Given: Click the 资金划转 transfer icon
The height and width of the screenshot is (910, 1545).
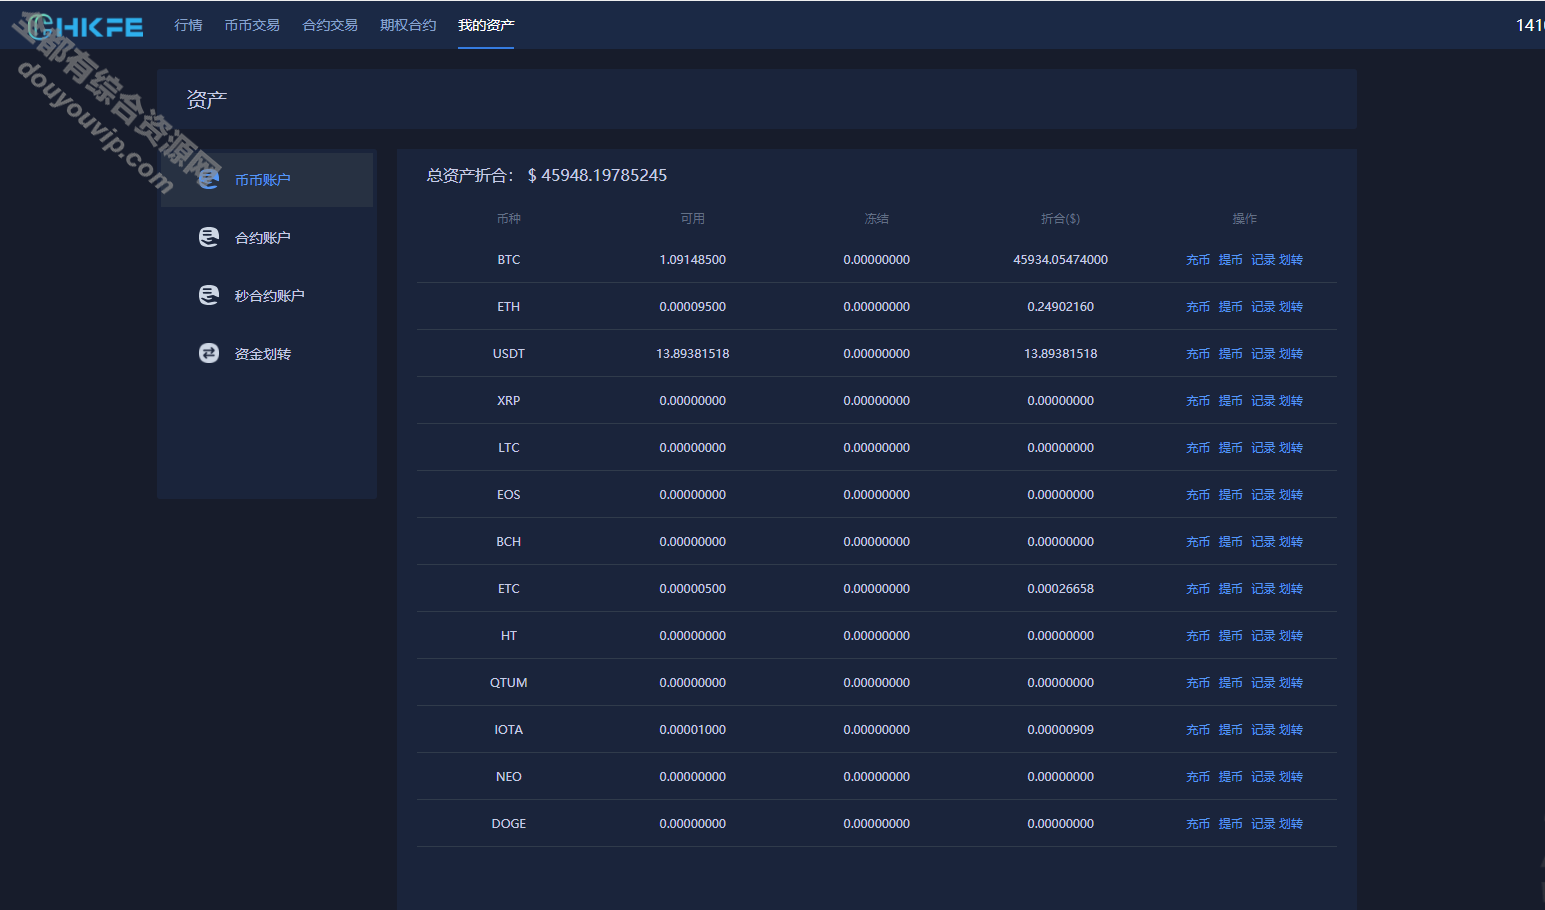Looking at the screenshot, I should [208, 353].
